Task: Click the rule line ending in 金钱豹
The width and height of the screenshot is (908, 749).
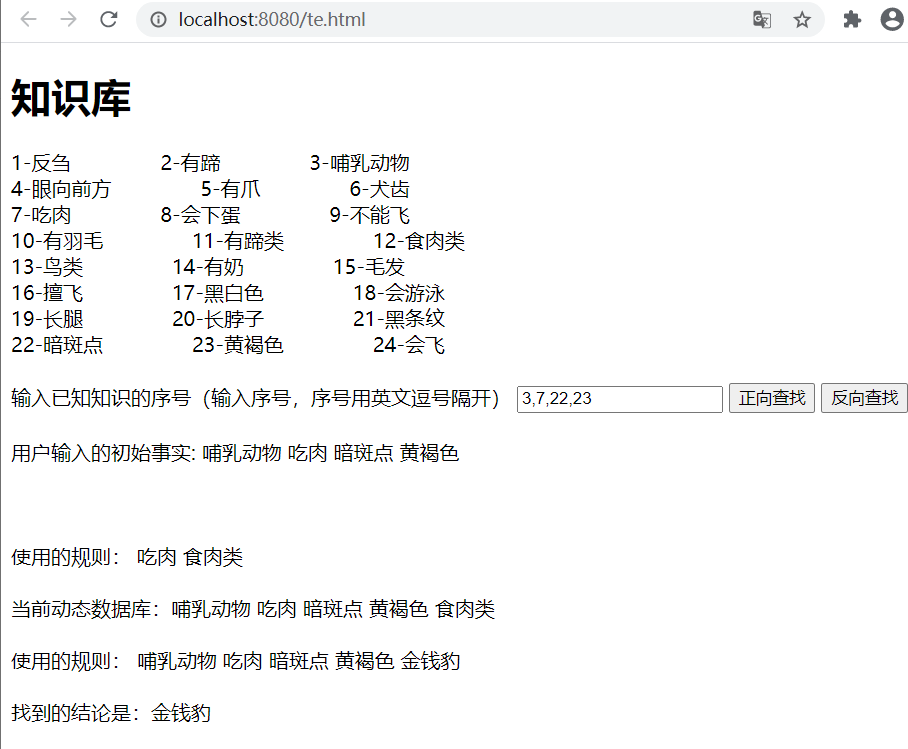Action: point(236,662)
